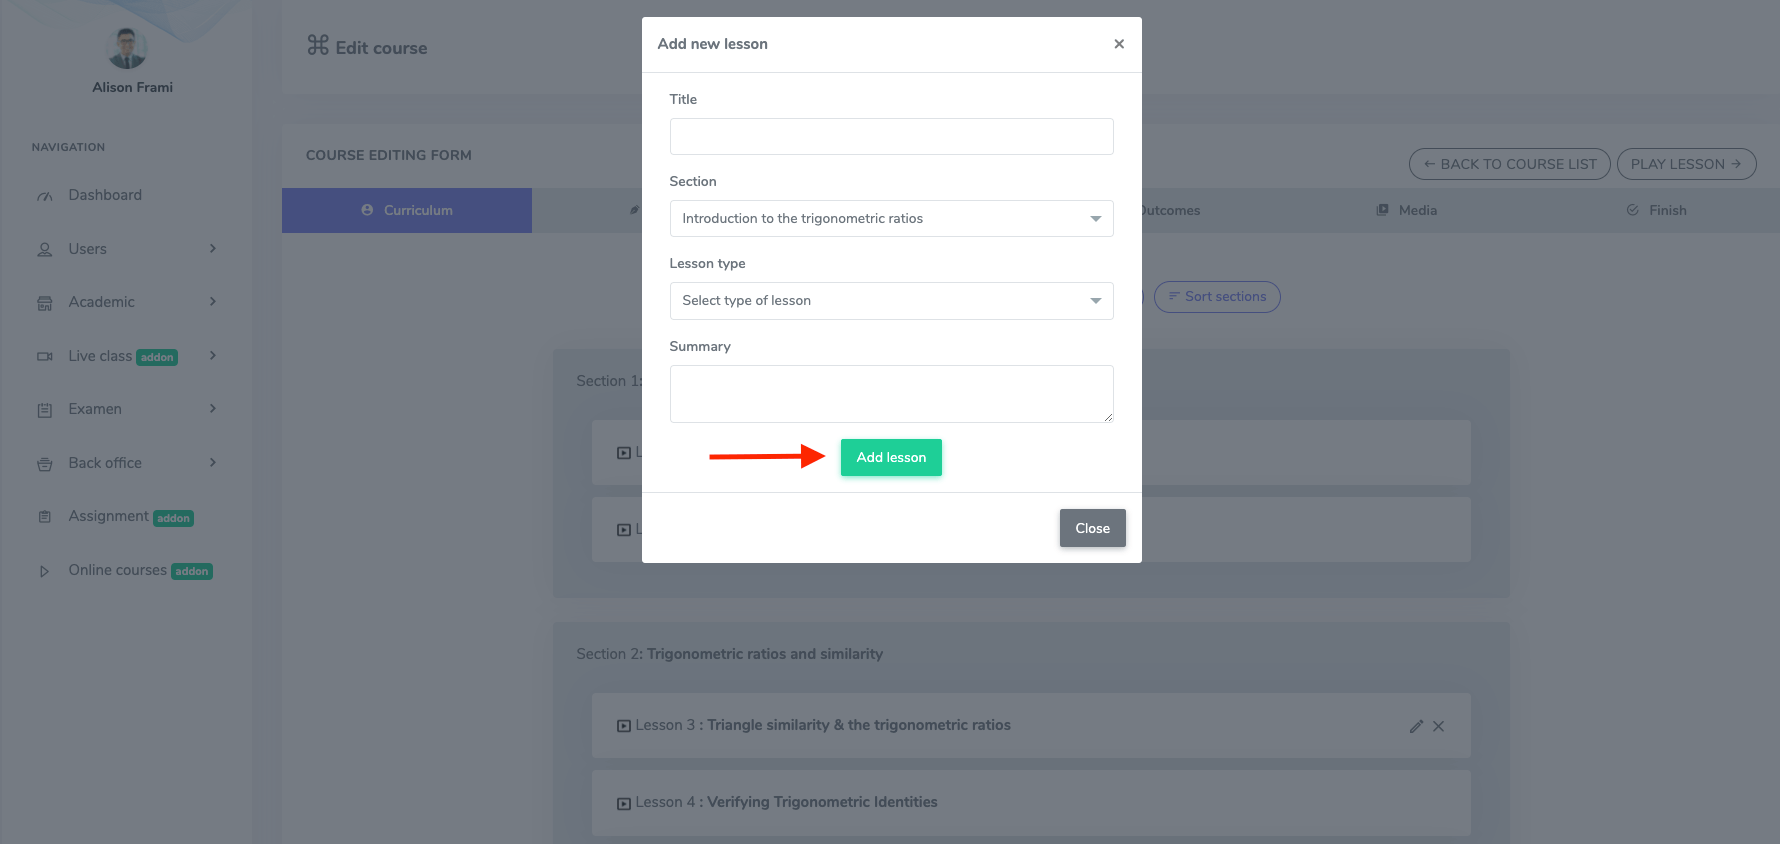1780x844 pixels.
Task: Click the play icon beside Lesson 4
Action: (x=623, y=802)
